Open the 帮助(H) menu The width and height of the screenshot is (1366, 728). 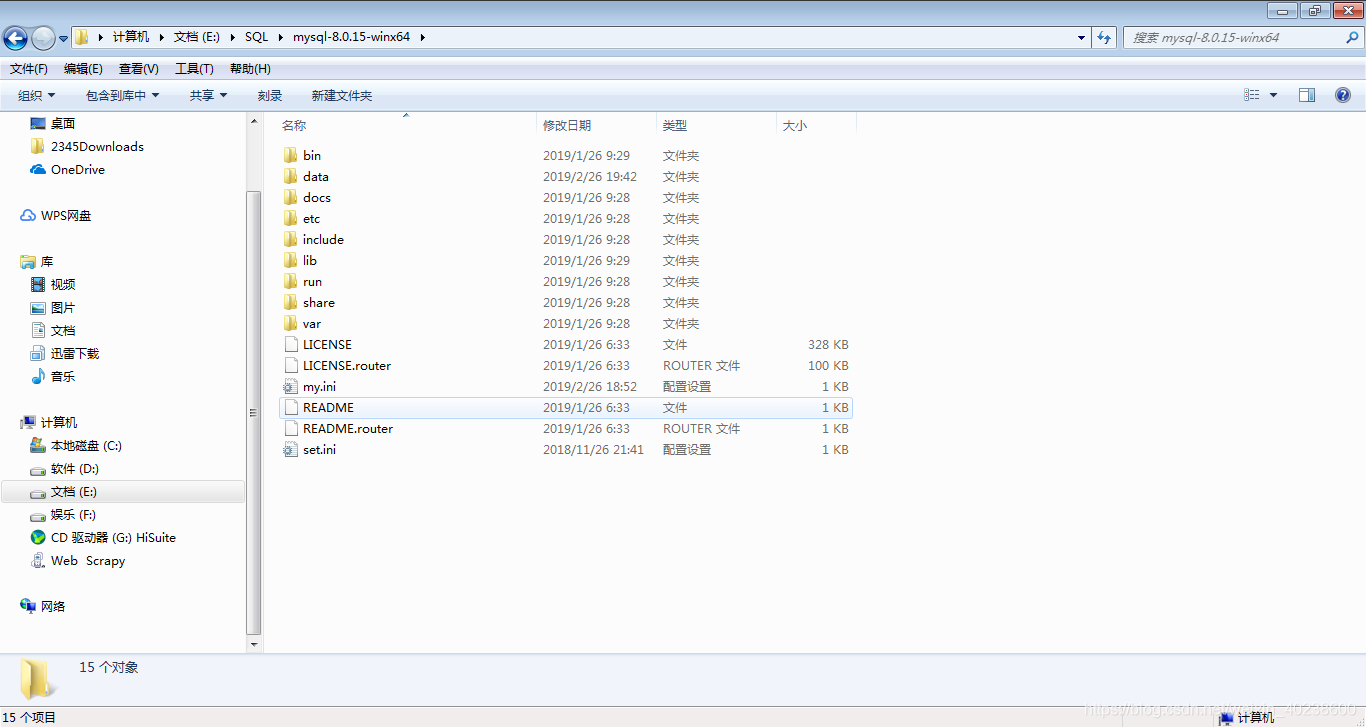[250, 69]
